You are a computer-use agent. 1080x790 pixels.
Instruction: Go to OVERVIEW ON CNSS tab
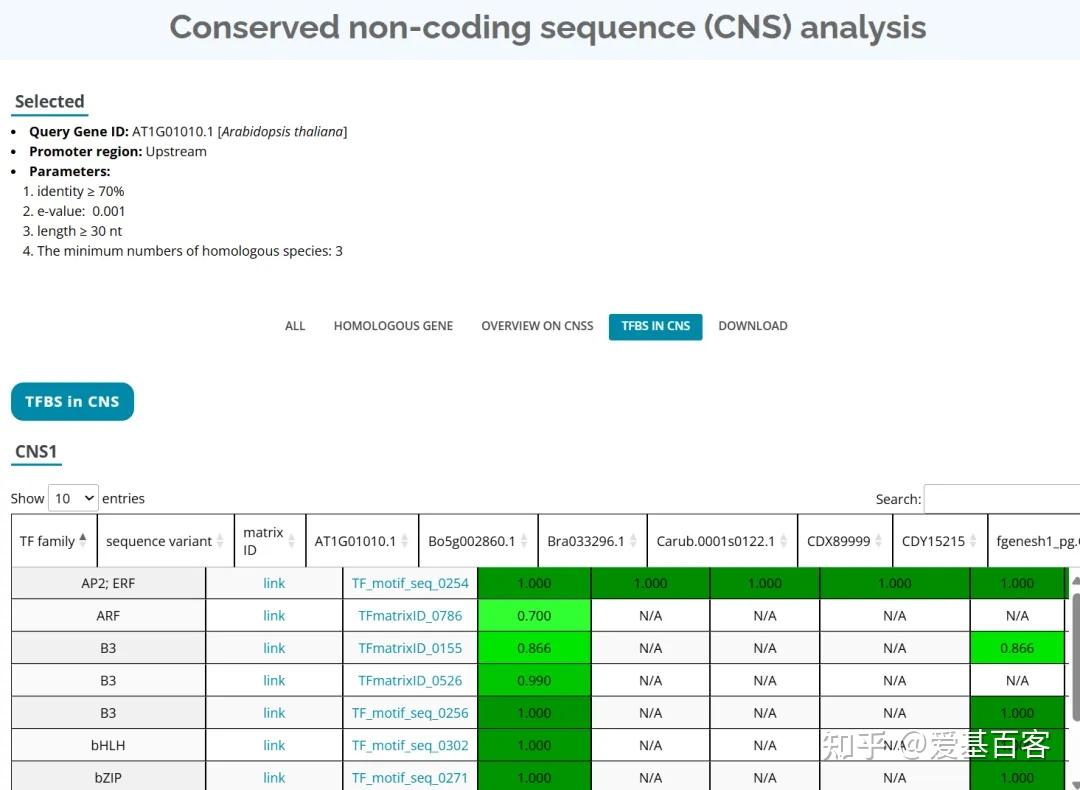pos(537,326)
